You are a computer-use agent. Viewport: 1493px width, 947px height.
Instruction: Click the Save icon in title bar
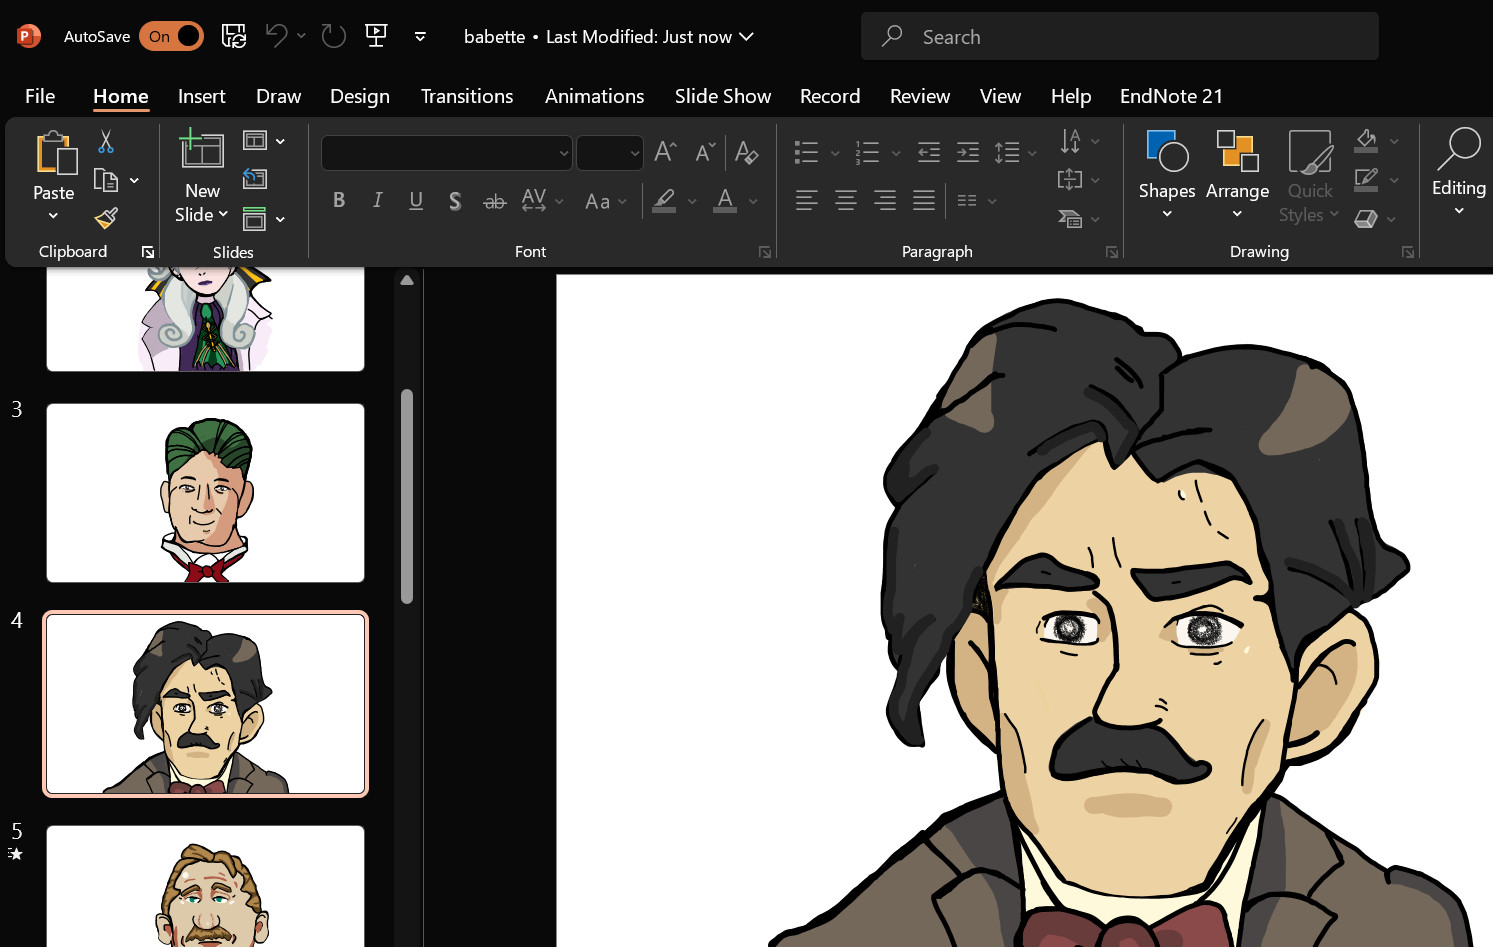[x=234, y=36]
